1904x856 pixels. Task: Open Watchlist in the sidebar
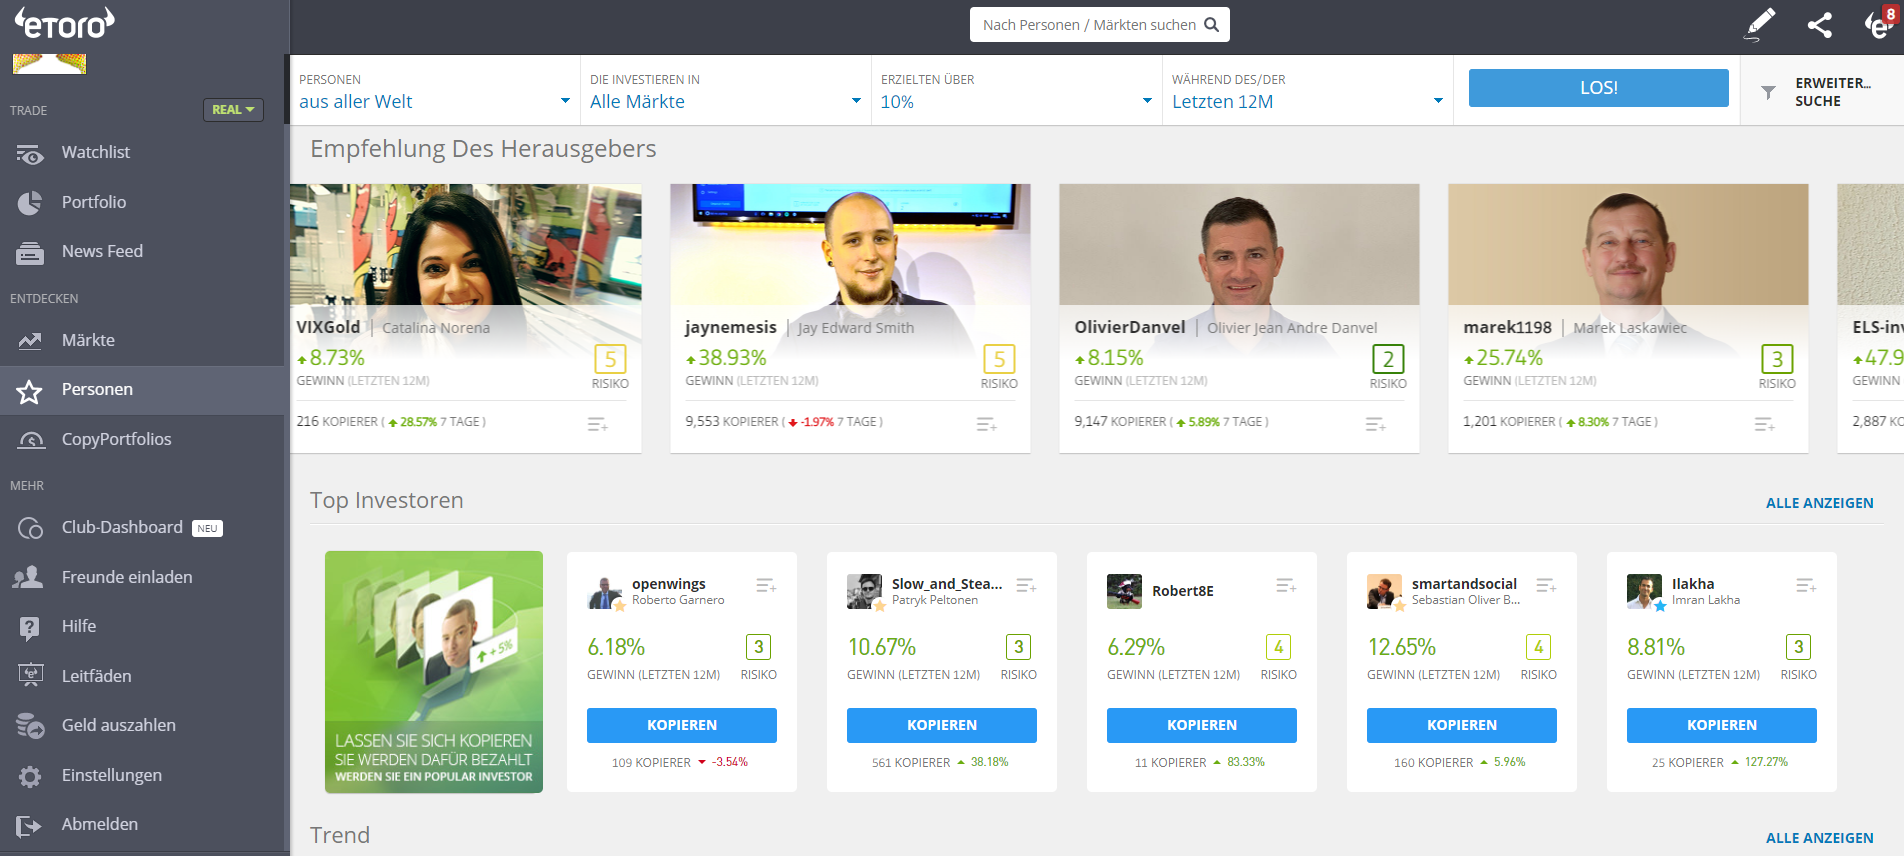point(96,152)
